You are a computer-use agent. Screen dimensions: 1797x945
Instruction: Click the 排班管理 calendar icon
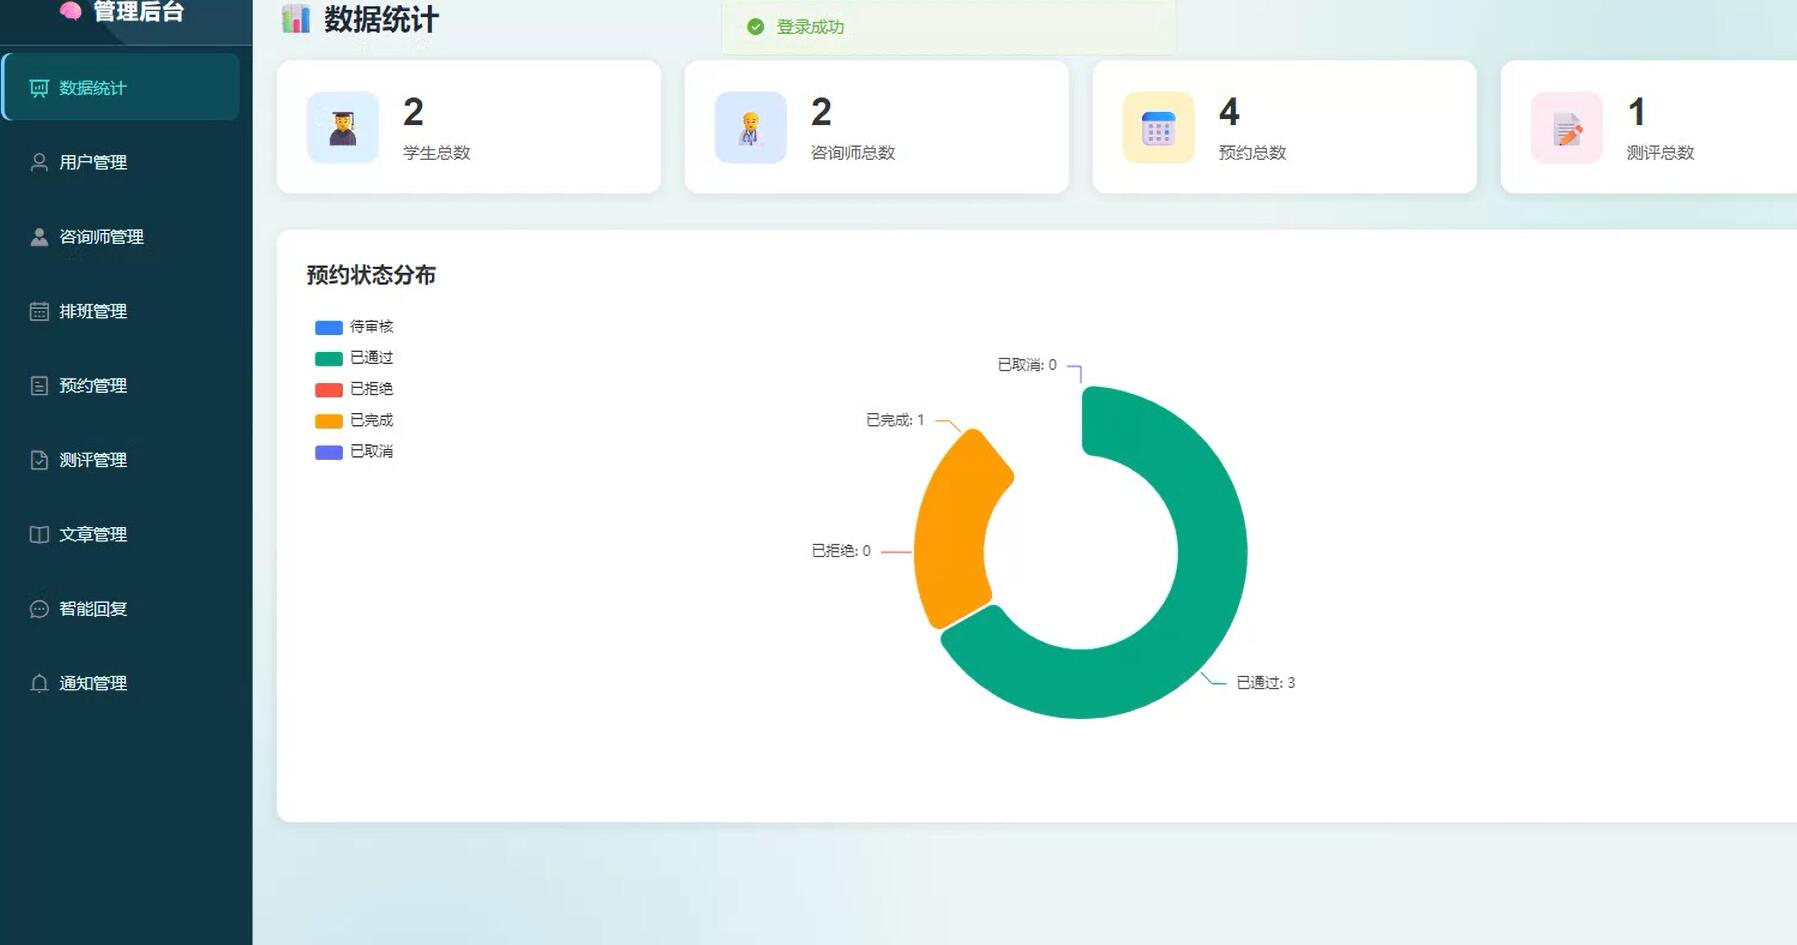pos(39,311)
